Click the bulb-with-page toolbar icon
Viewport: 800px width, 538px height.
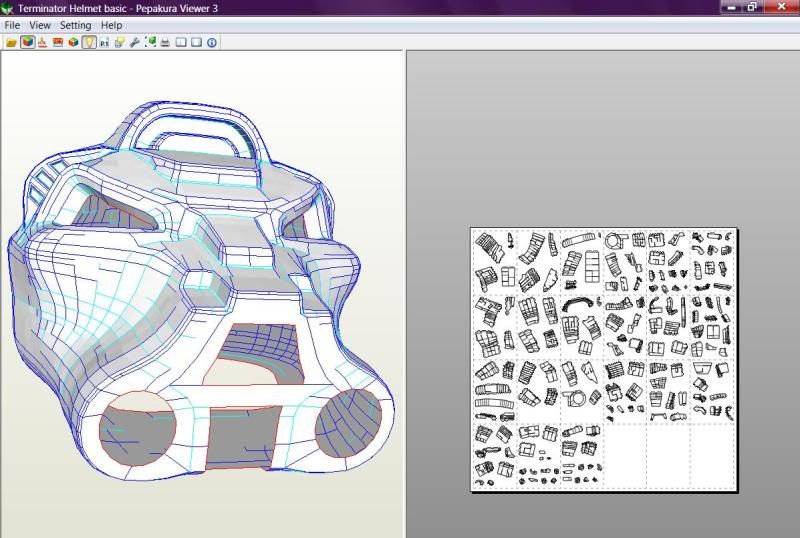(x=119, y=42)
